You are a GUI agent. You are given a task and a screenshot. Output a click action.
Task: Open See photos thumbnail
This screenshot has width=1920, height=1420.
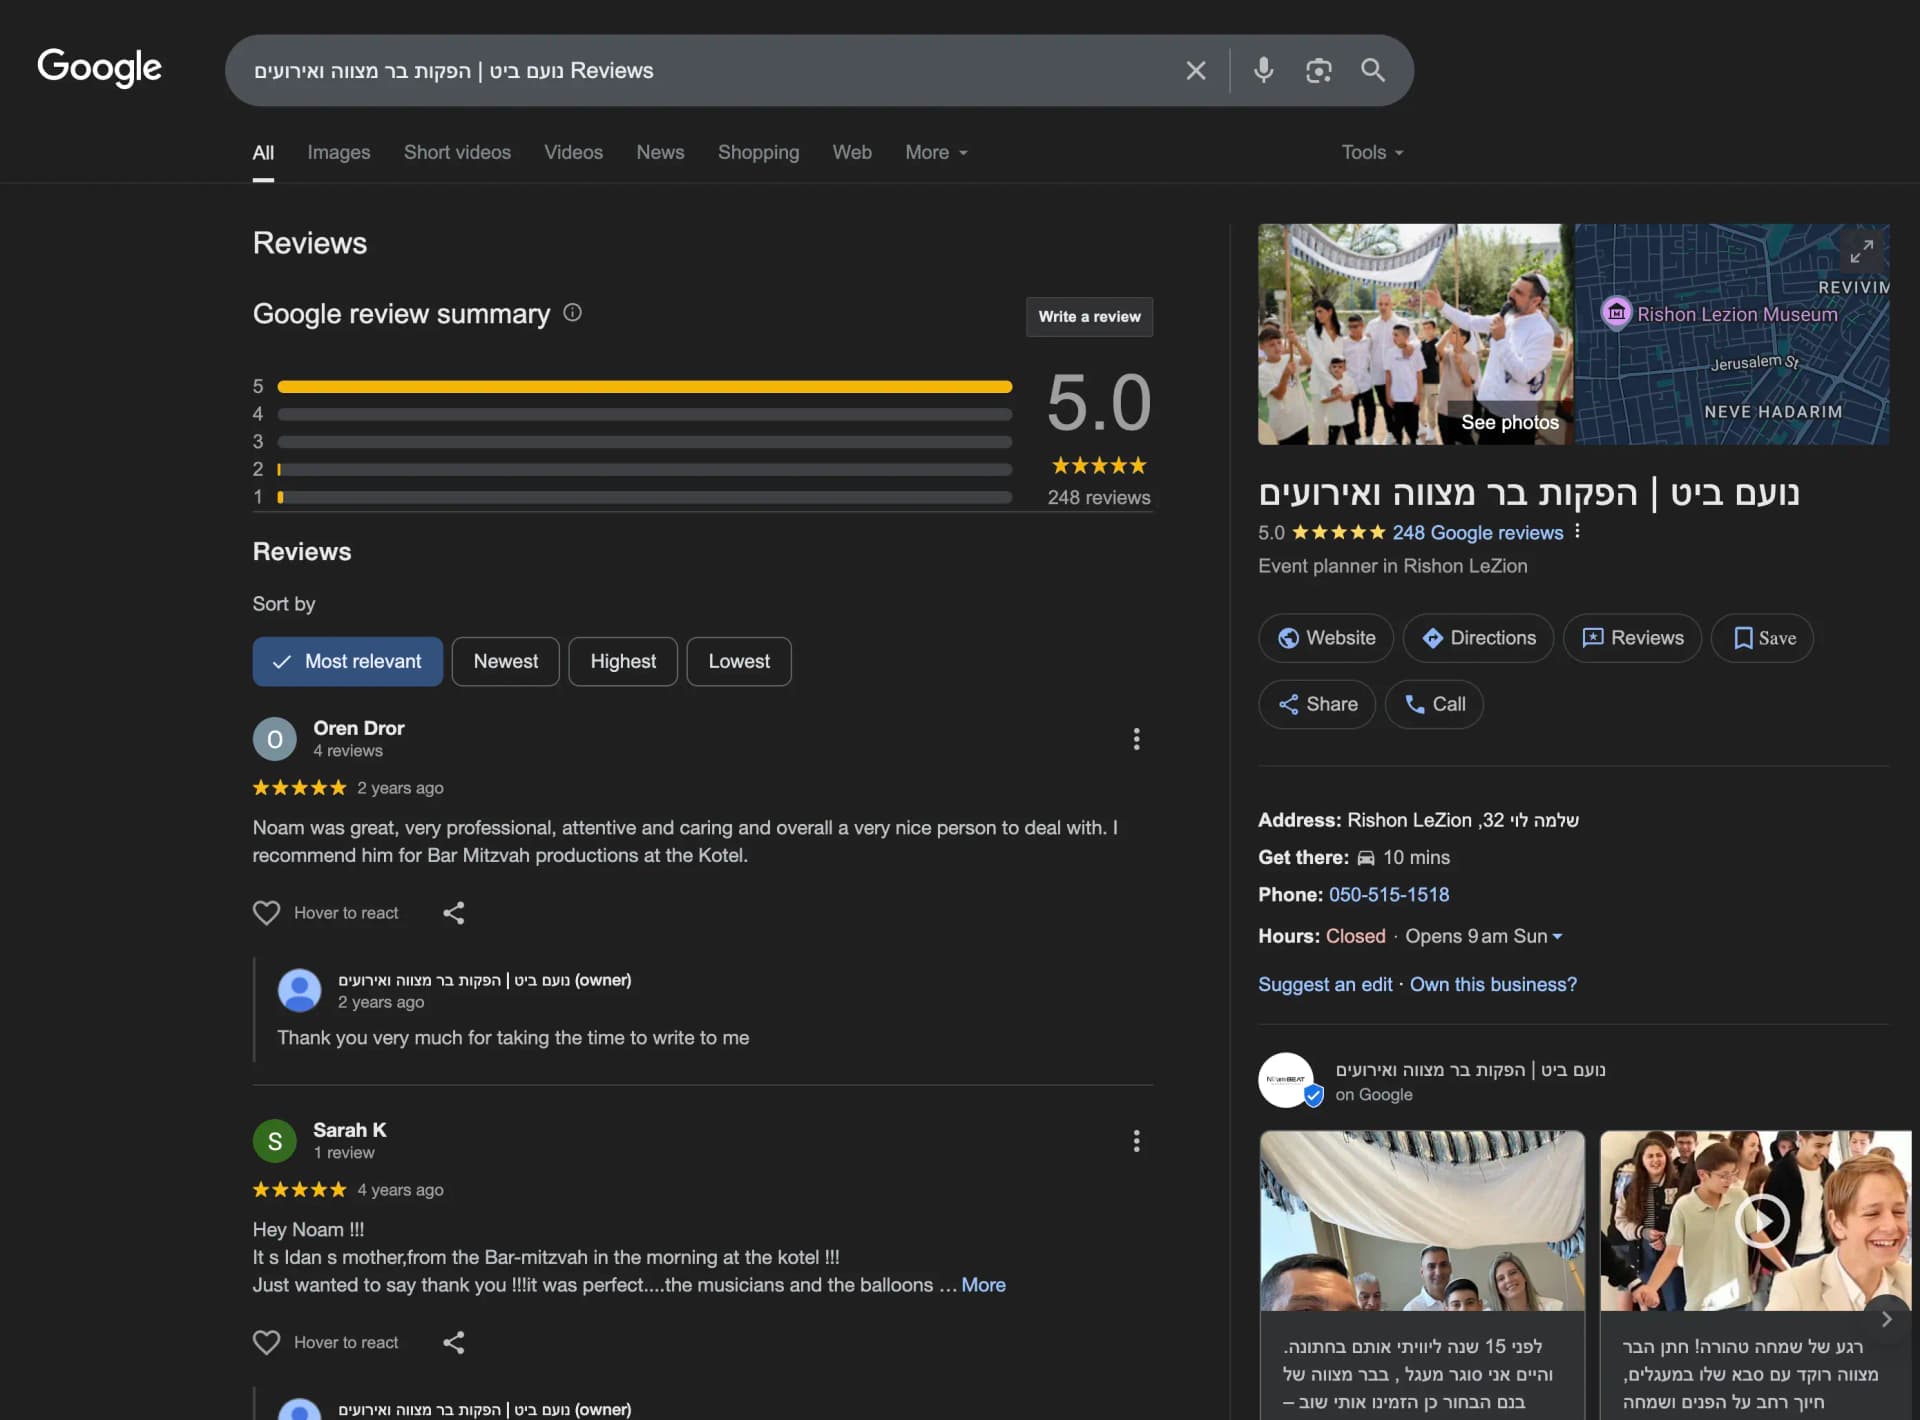[x=1415, y=334]
